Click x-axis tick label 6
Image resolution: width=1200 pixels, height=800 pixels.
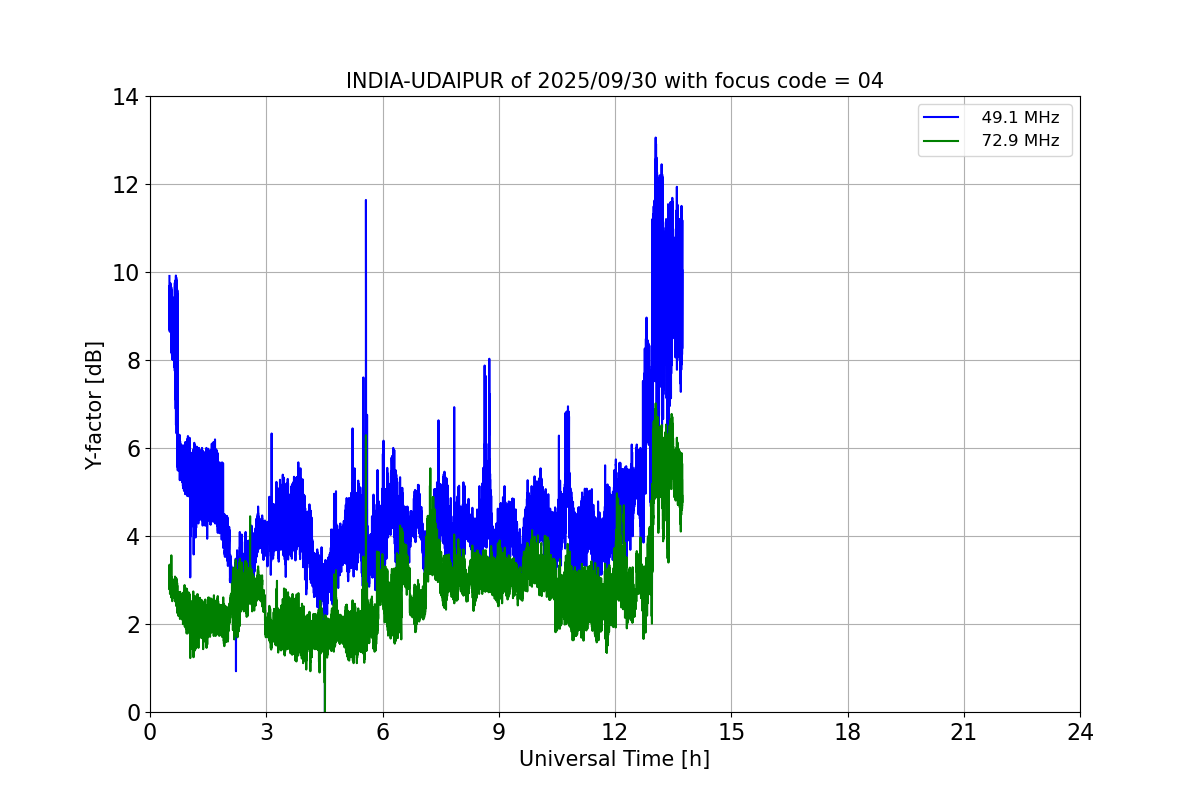(382, 732)
